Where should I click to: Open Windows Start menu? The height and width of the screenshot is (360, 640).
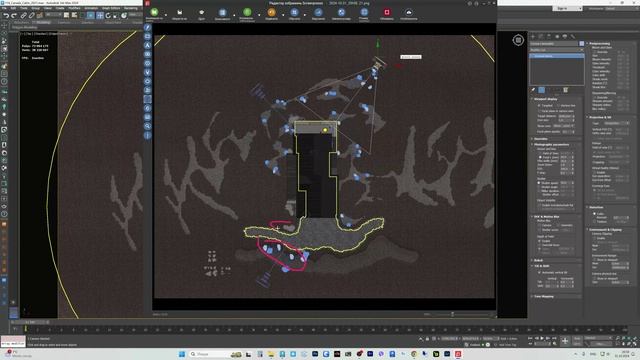182,354
